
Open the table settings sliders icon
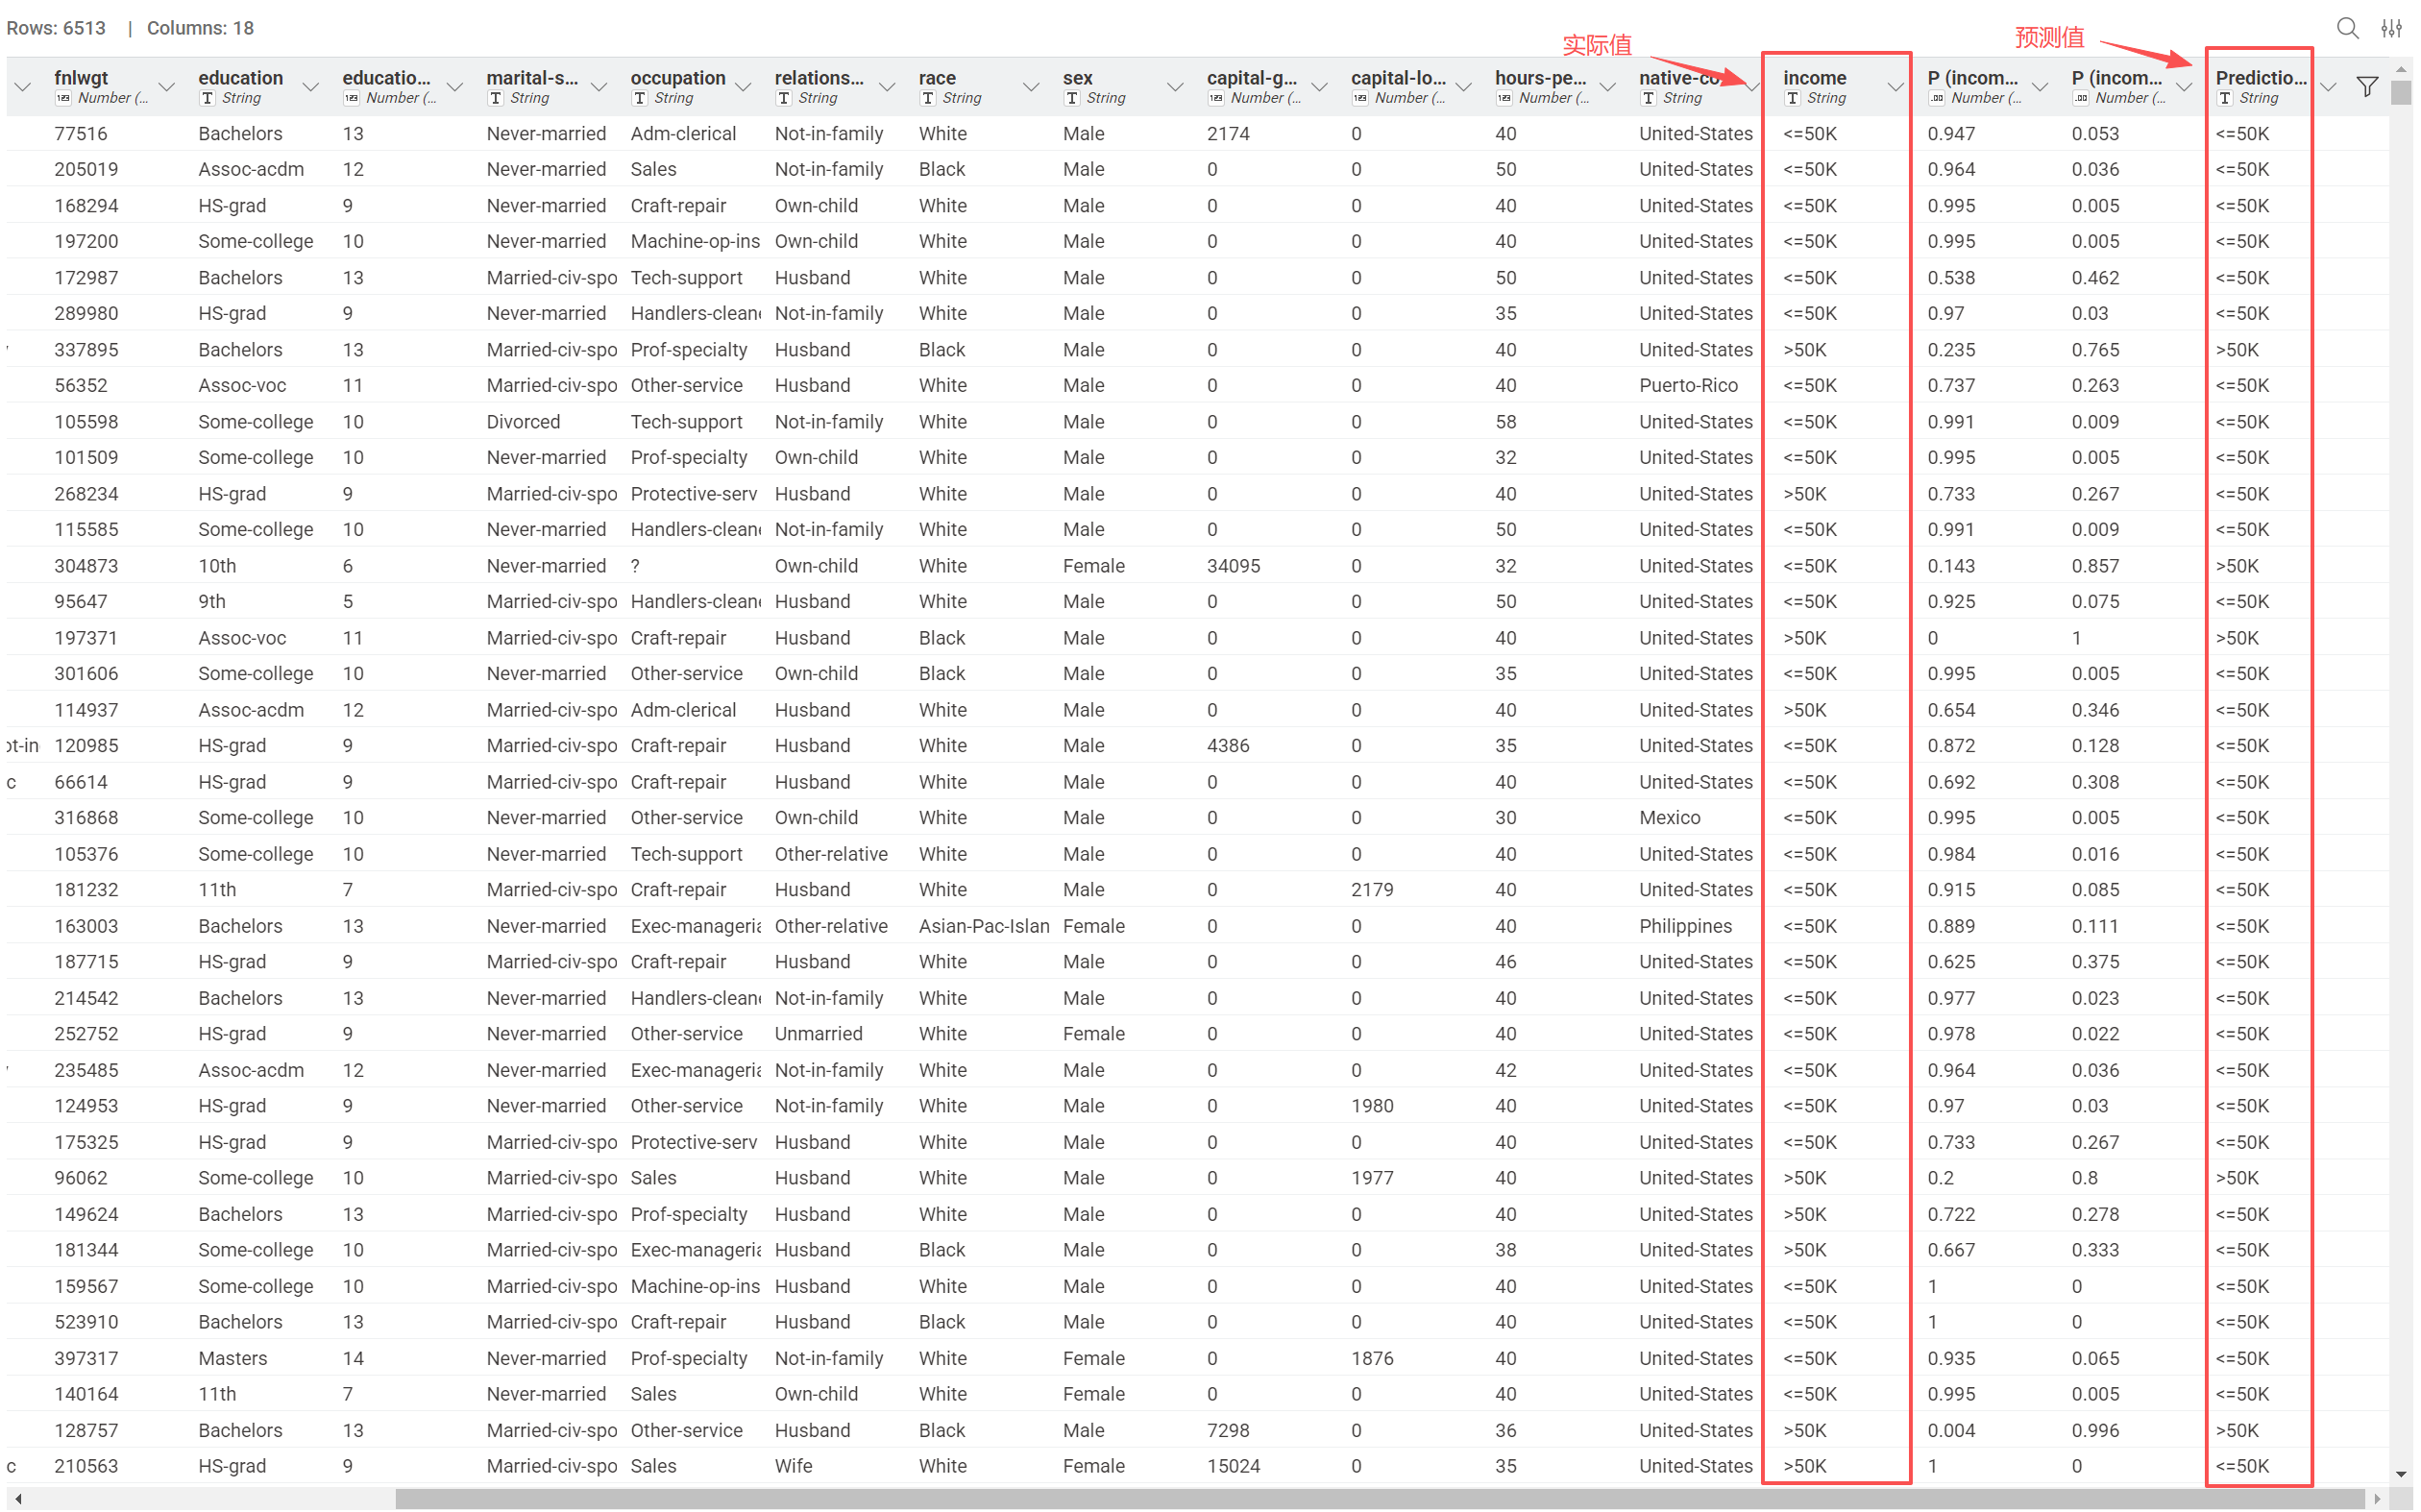pos(2391,28)
